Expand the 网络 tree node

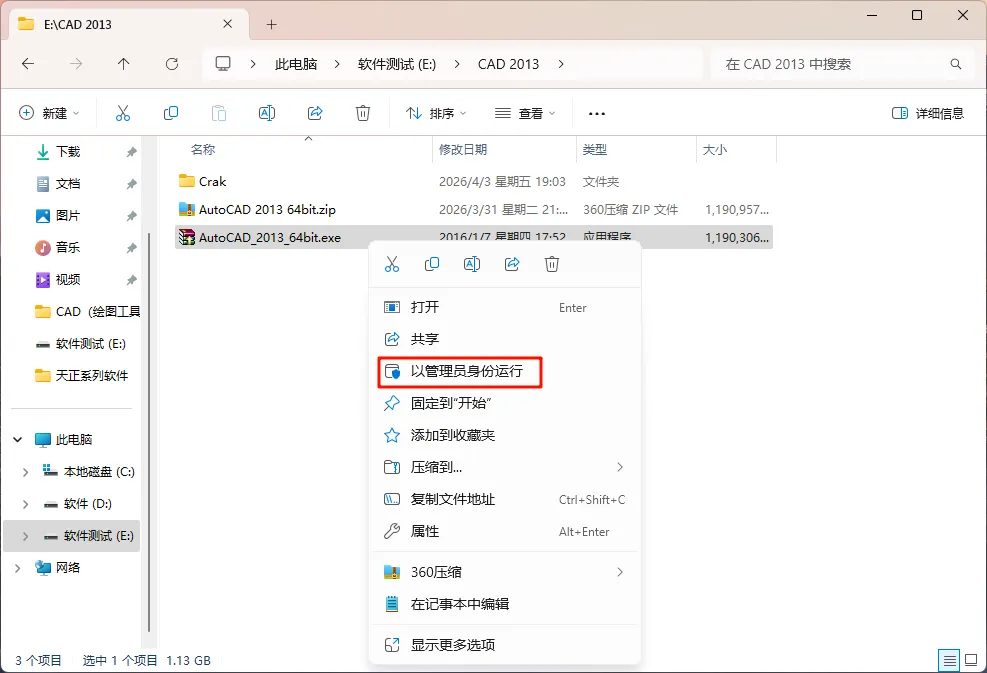point(18,568)
